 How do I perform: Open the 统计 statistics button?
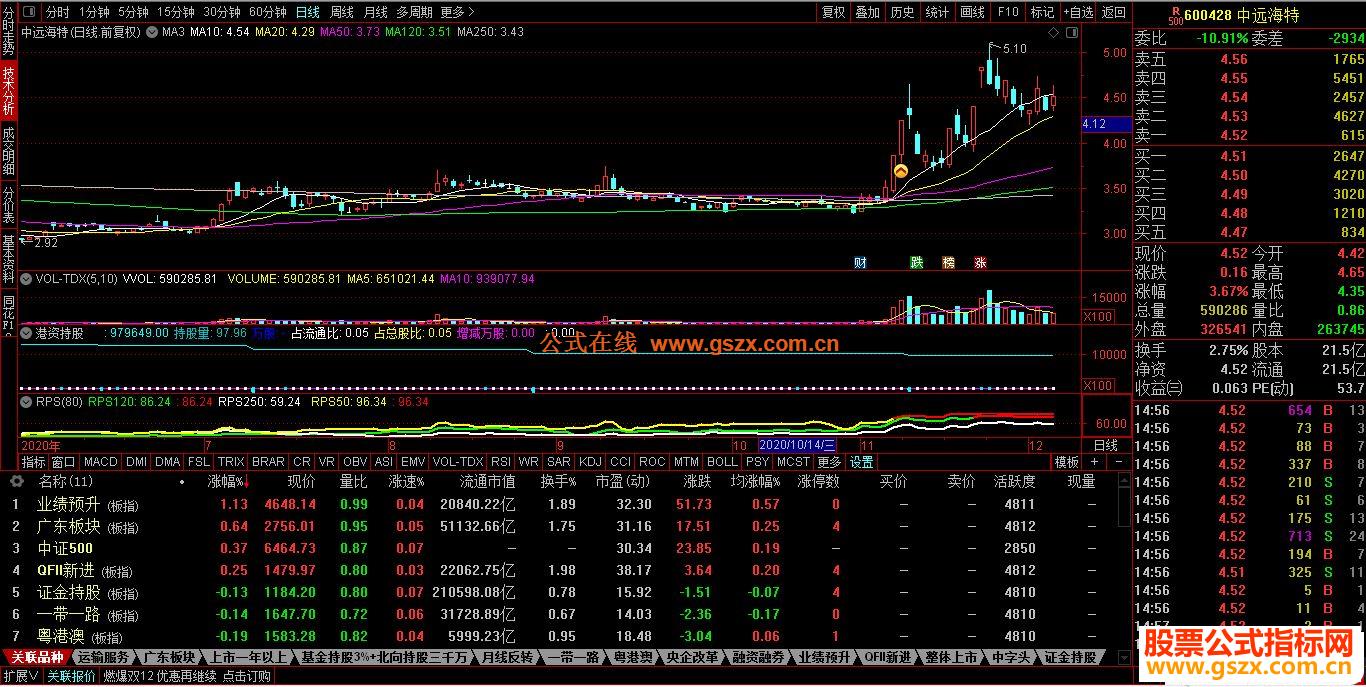(937, 12)
